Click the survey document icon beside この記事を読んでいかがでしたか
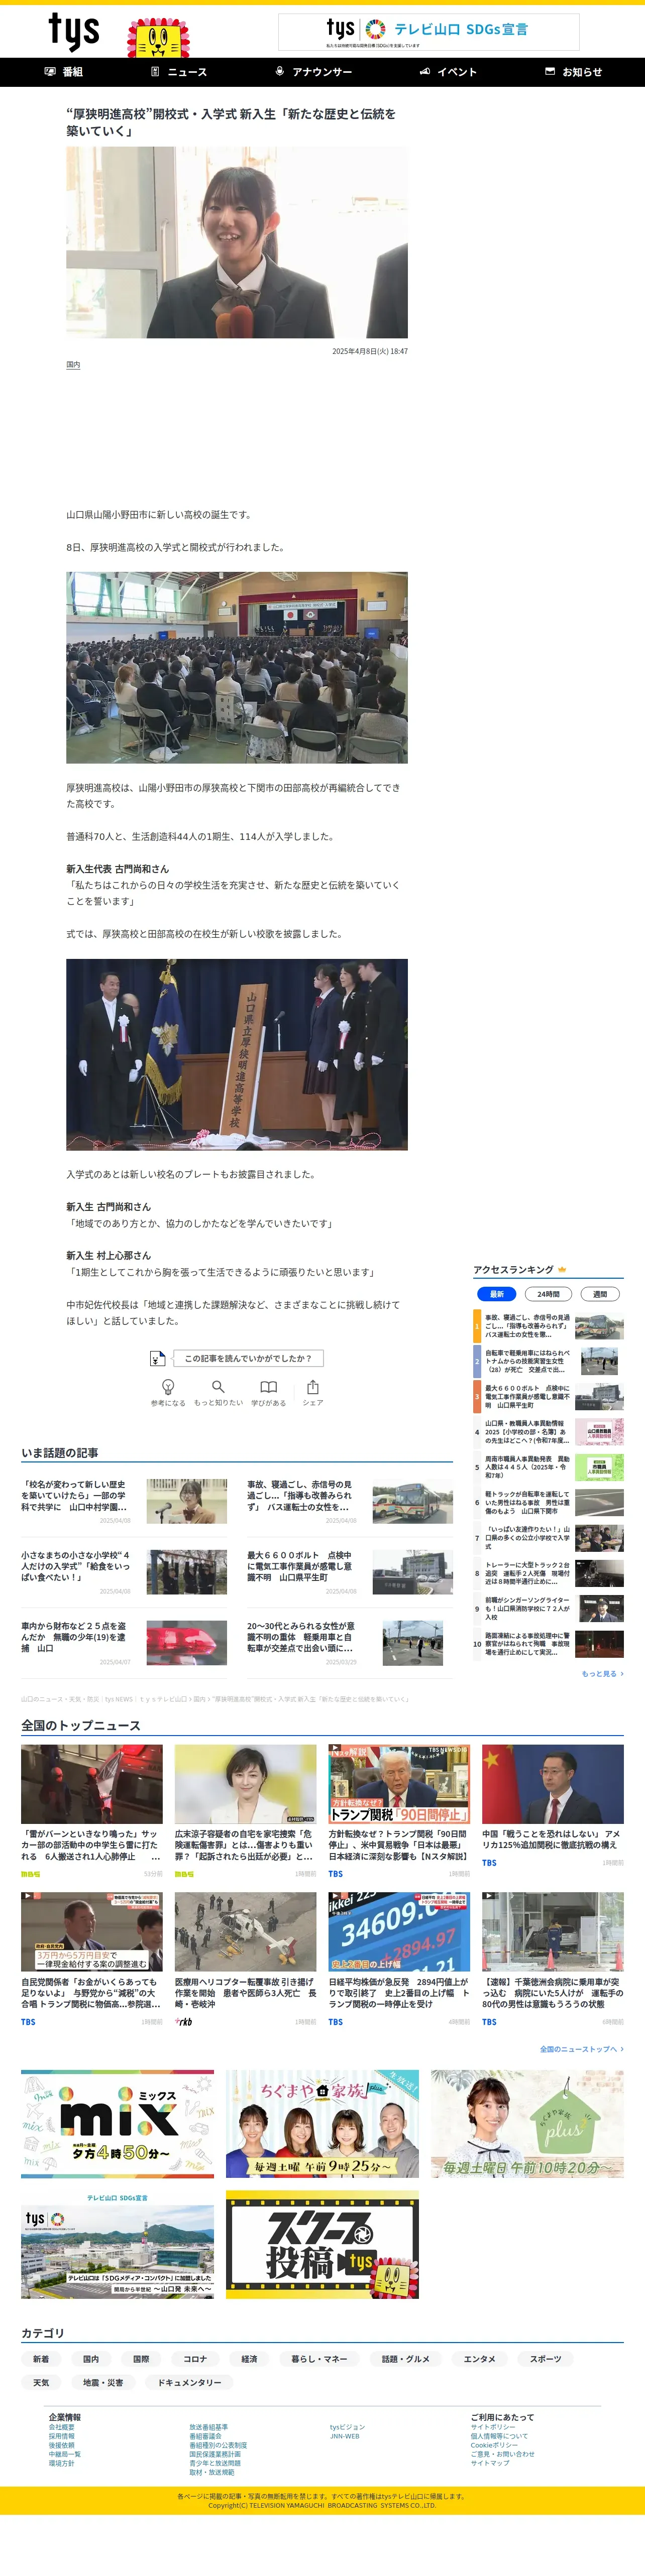The width and height of the screenshot is (645, 2576). 157,1358
